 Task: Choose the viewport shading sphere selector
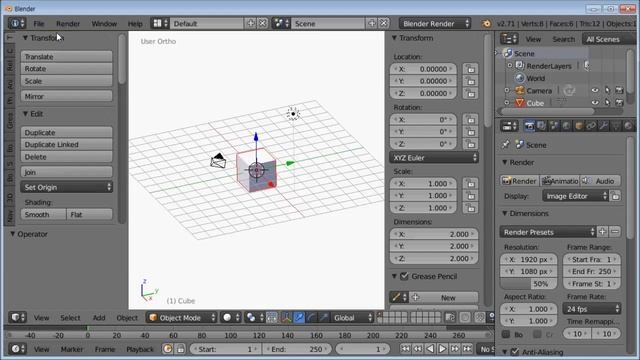click(231, 318)
